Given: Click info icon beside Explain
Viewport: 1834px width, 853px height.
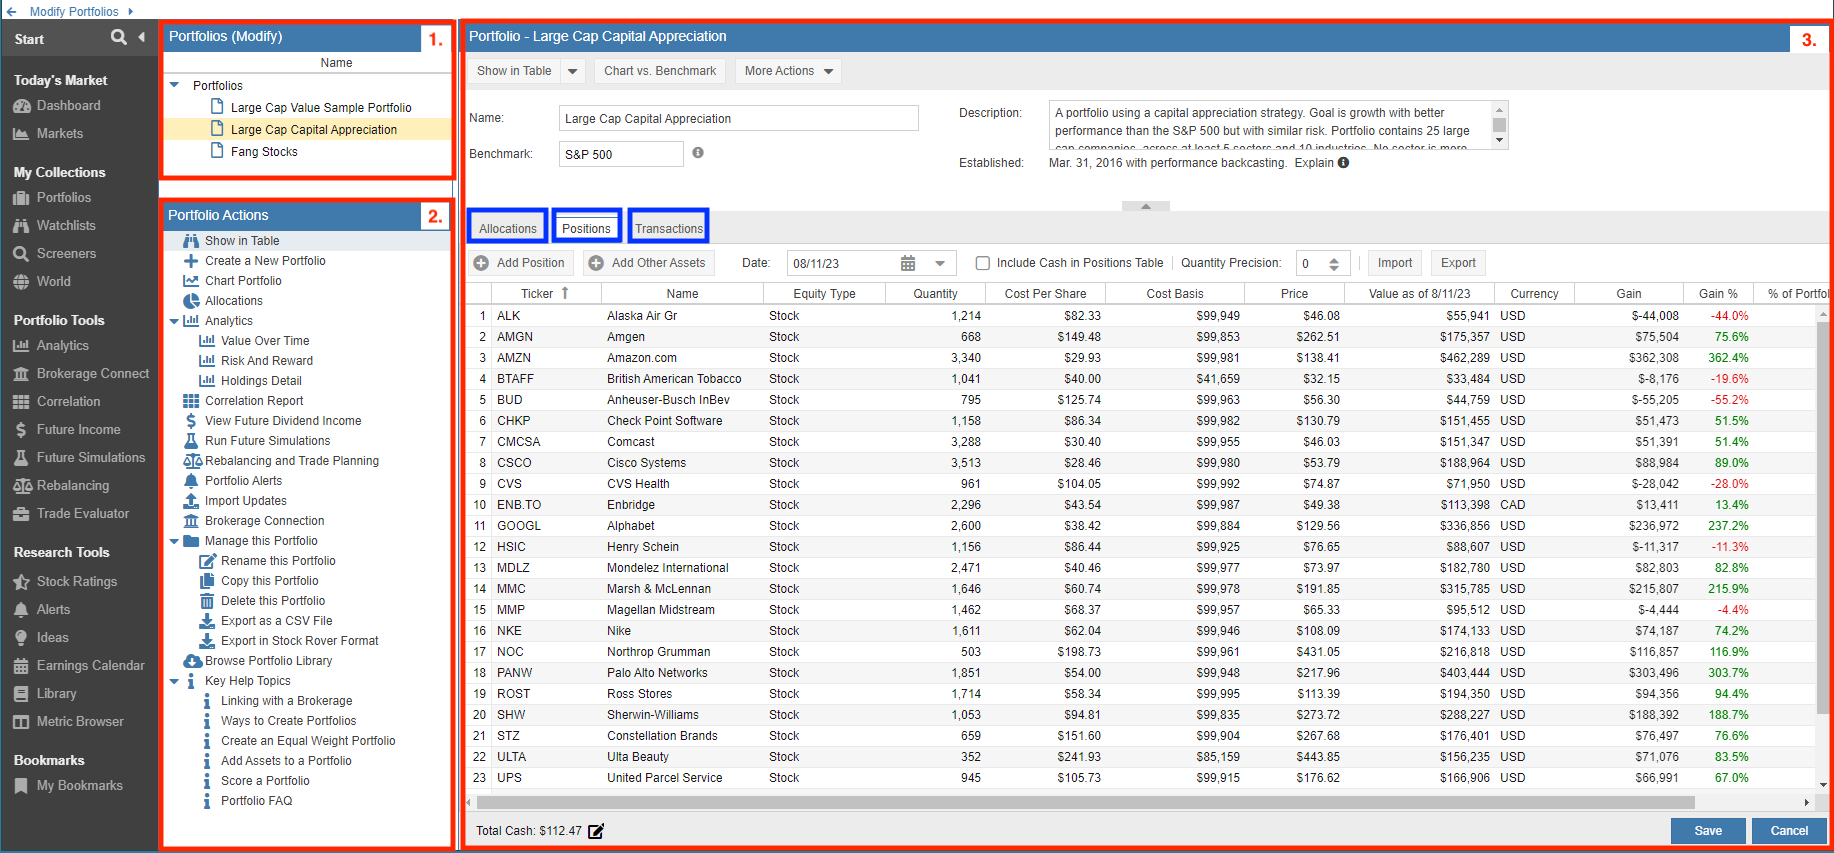Looking at the screenshot, I should coord(1344,163).
